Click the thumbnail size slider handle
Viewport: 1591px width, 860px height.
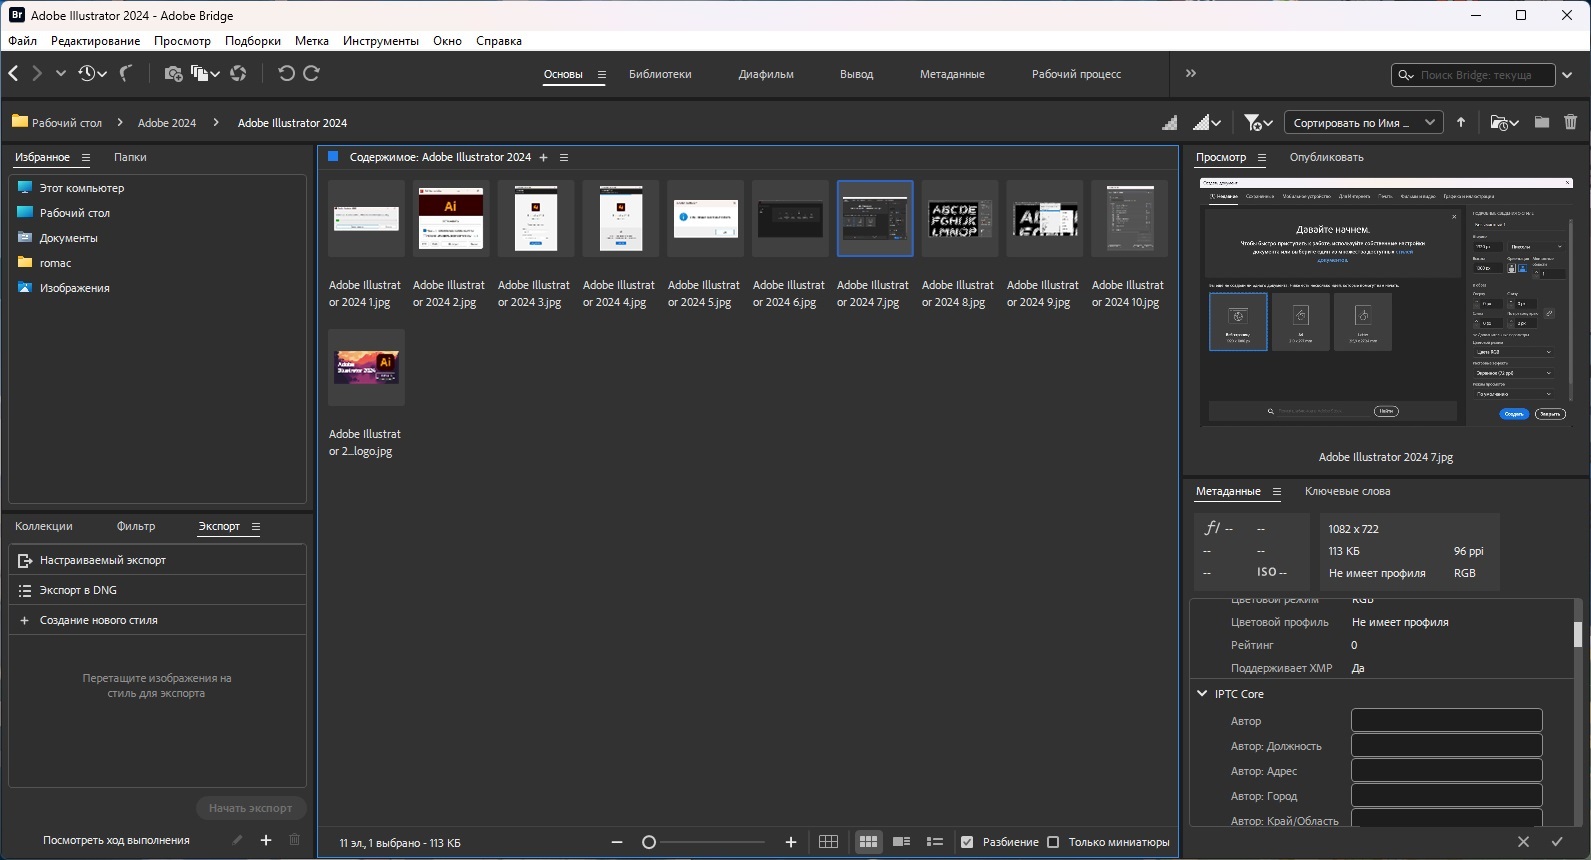(x=649, y=842)
